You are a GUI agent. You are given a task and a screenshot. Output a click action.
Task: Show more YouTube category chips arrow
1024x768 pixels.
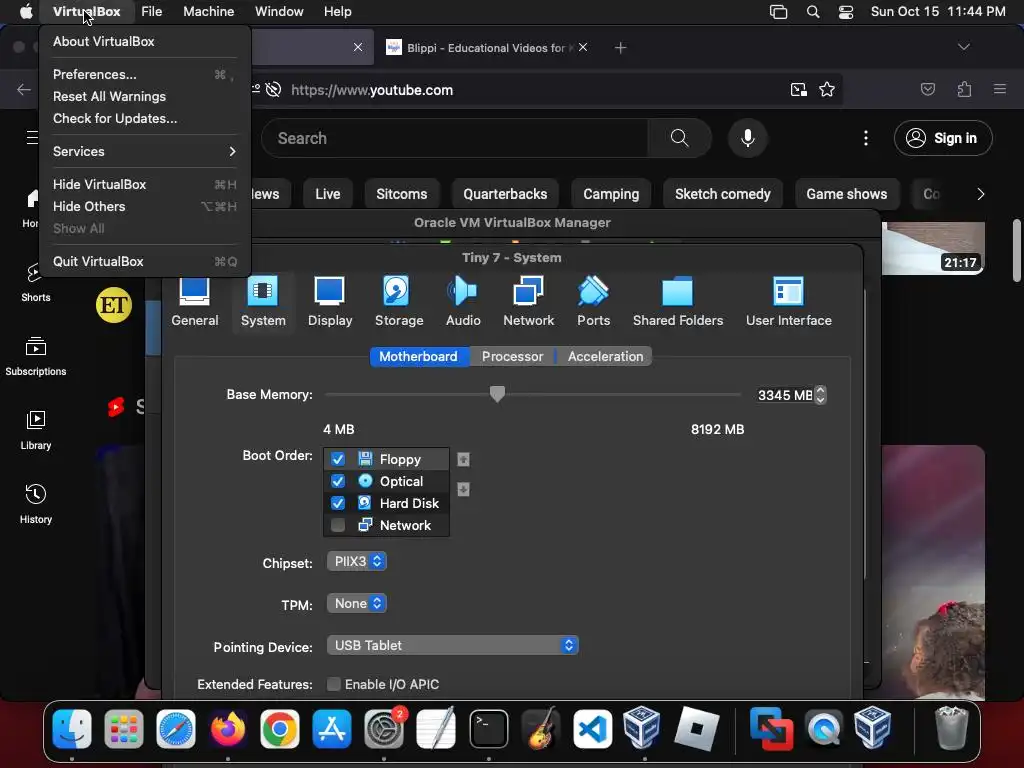980,194
